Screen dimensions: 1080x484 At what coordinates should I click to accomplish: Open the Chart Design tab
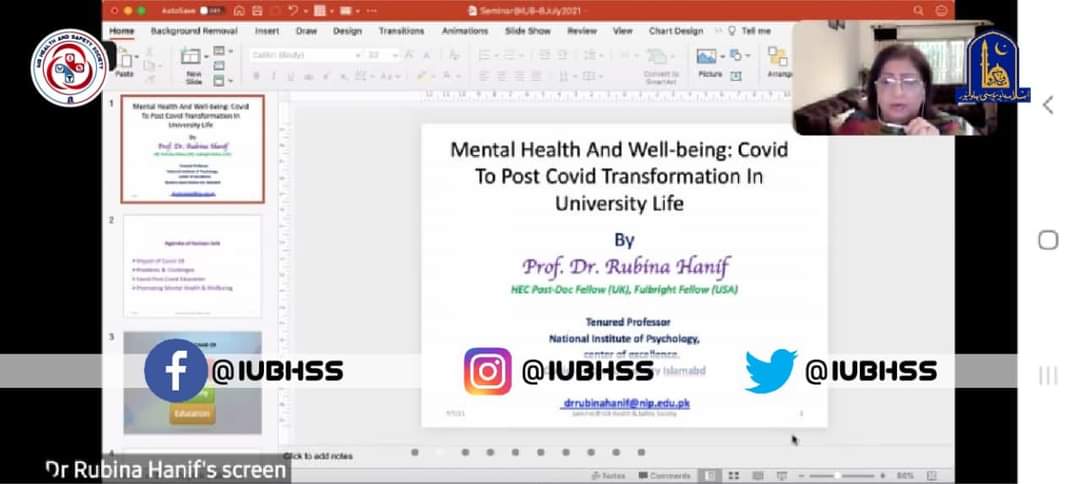676,31
